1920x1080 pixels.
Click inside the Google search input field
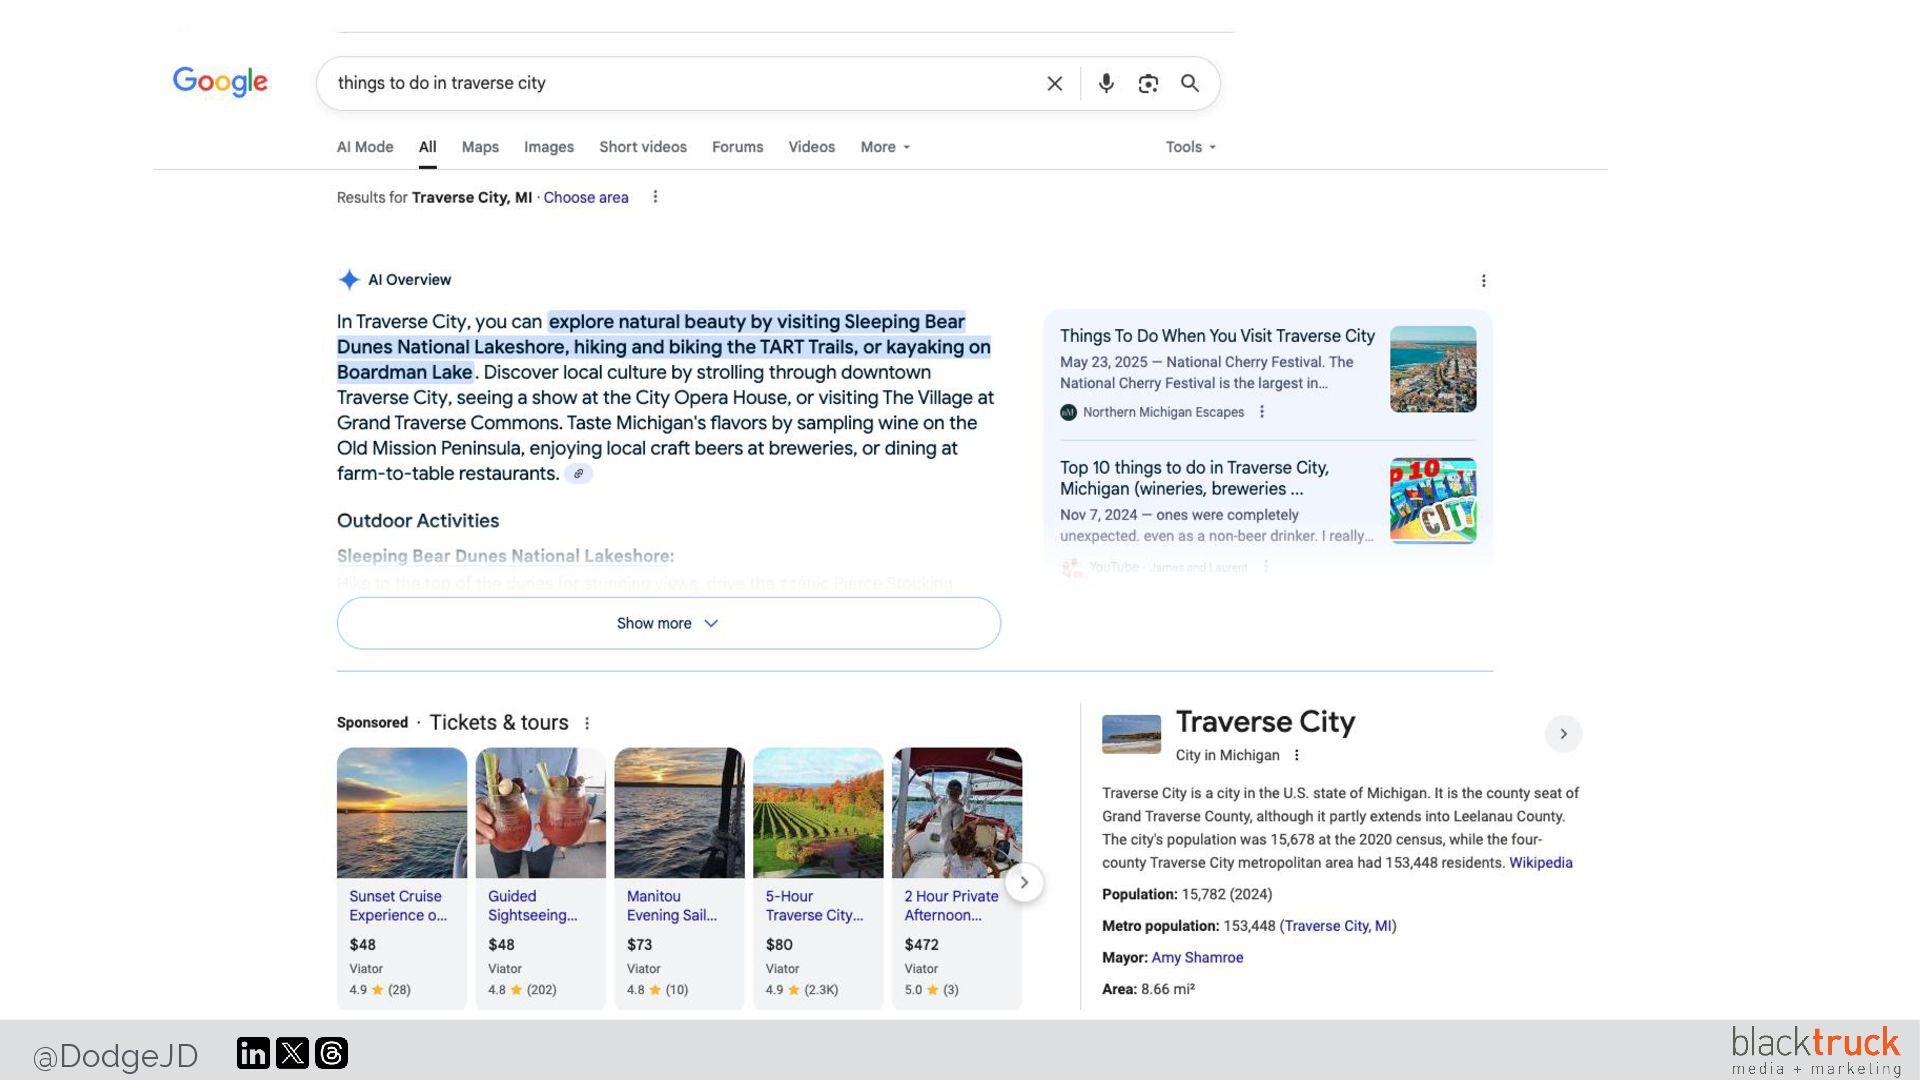click(680, 84)
